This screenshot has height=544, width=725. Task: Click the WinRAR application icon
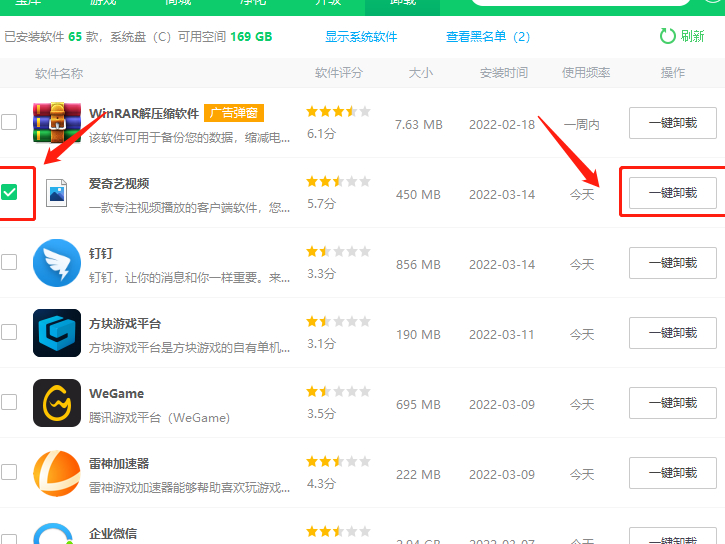pos(57,123)
